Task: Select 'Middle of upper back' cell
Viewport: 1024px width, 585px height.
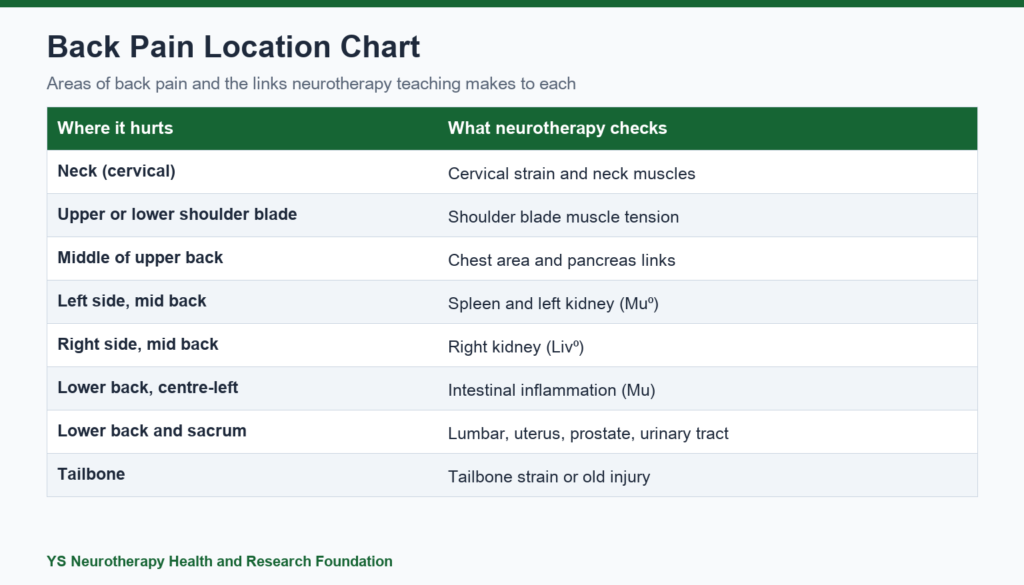Action: click(140, 258)
